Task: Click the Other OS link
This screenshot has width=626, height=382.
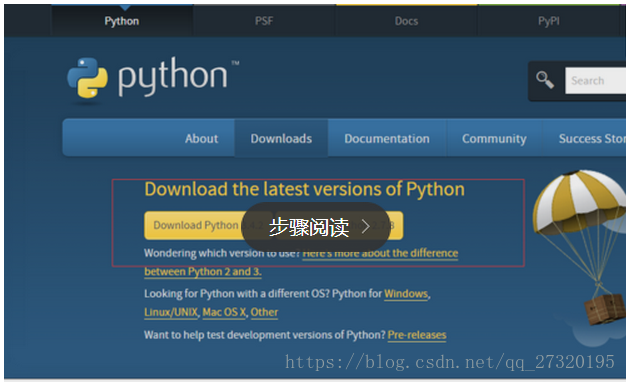Action: [264, 312]
